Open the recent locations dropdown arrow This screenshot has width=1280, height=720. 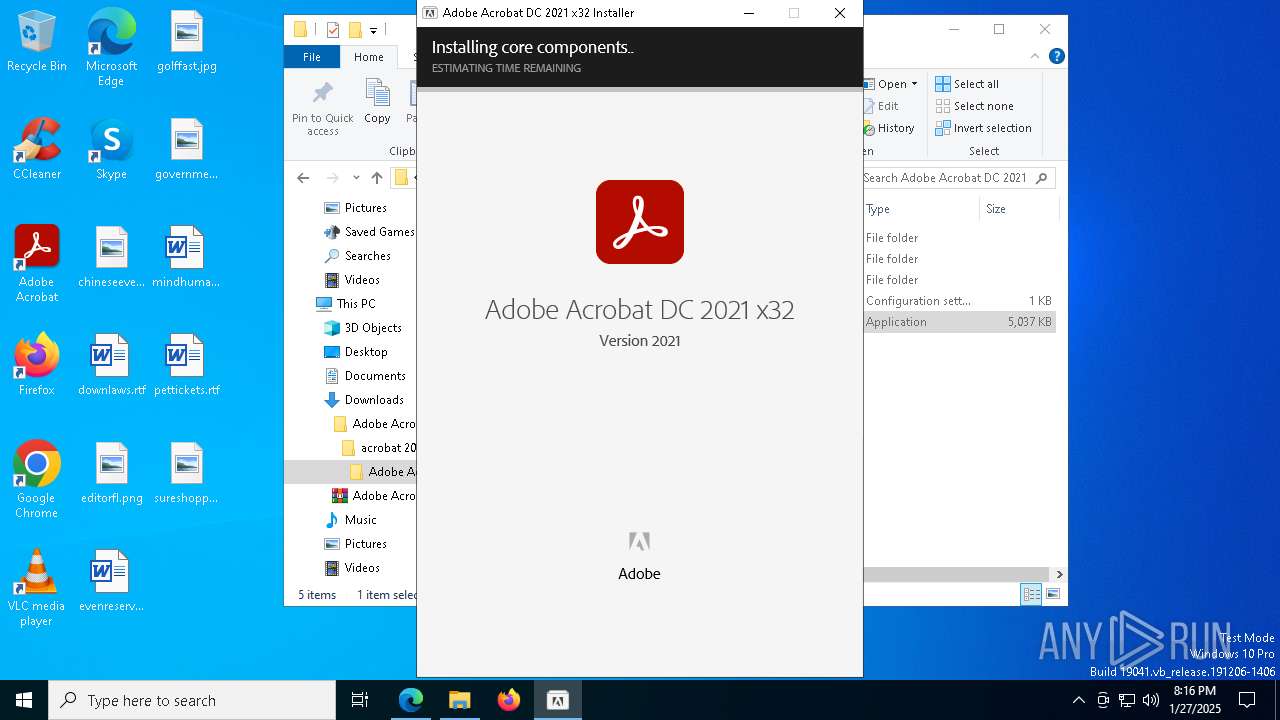pyautogui.click(x=355, y=178)
